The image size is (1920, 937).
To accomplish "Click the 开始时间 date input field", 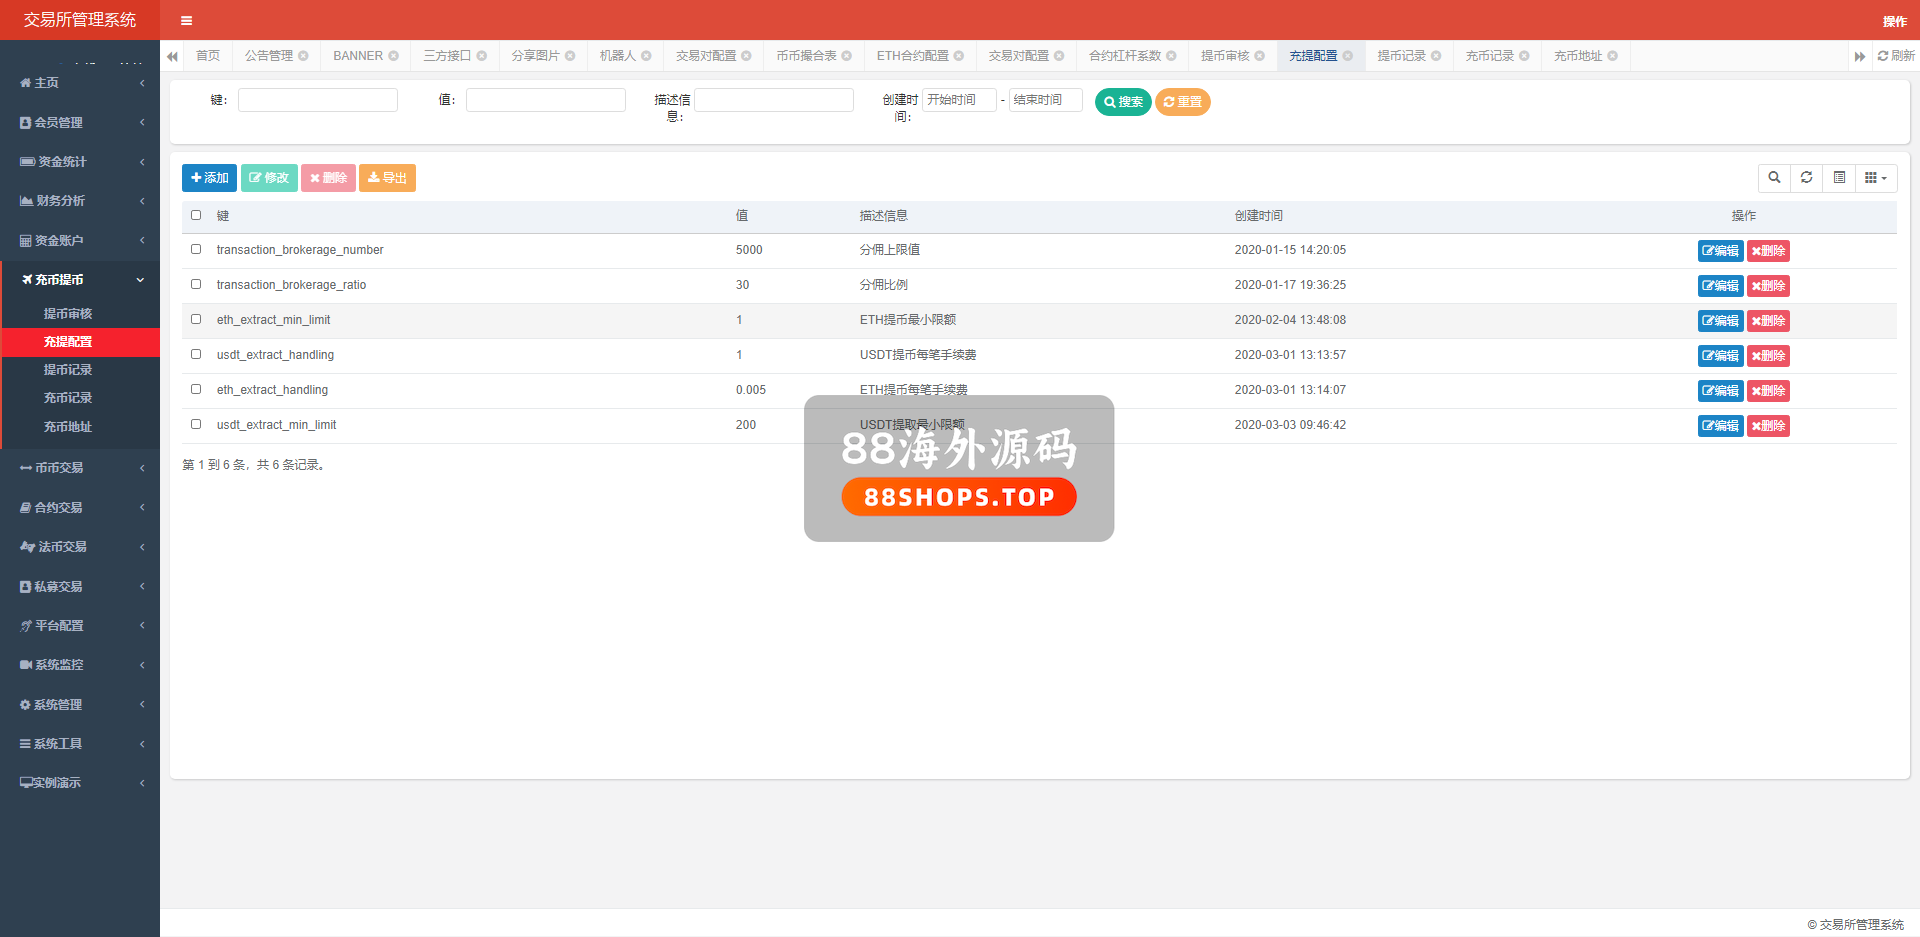I will (958, 100).
